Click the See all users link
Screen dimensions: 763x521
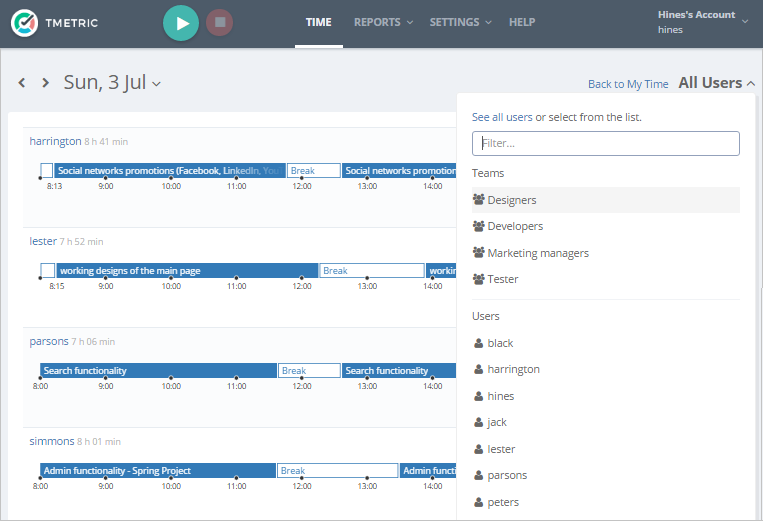click(502, 117)
